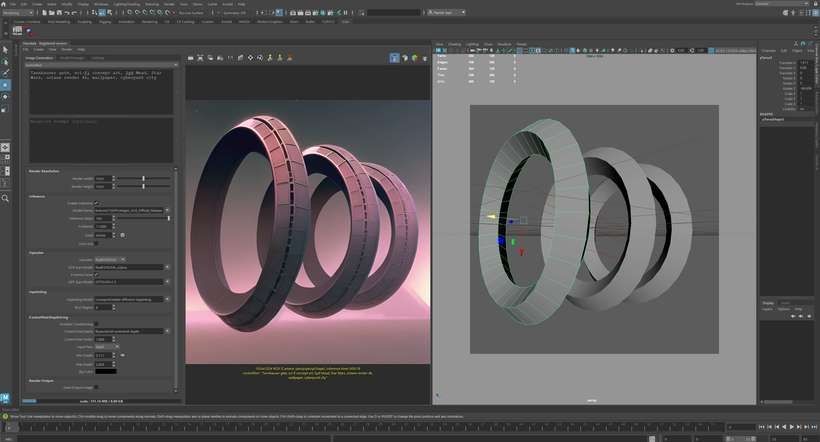Click the Lasso select tool
Screen dimensions: 820x442
[5, 61]
